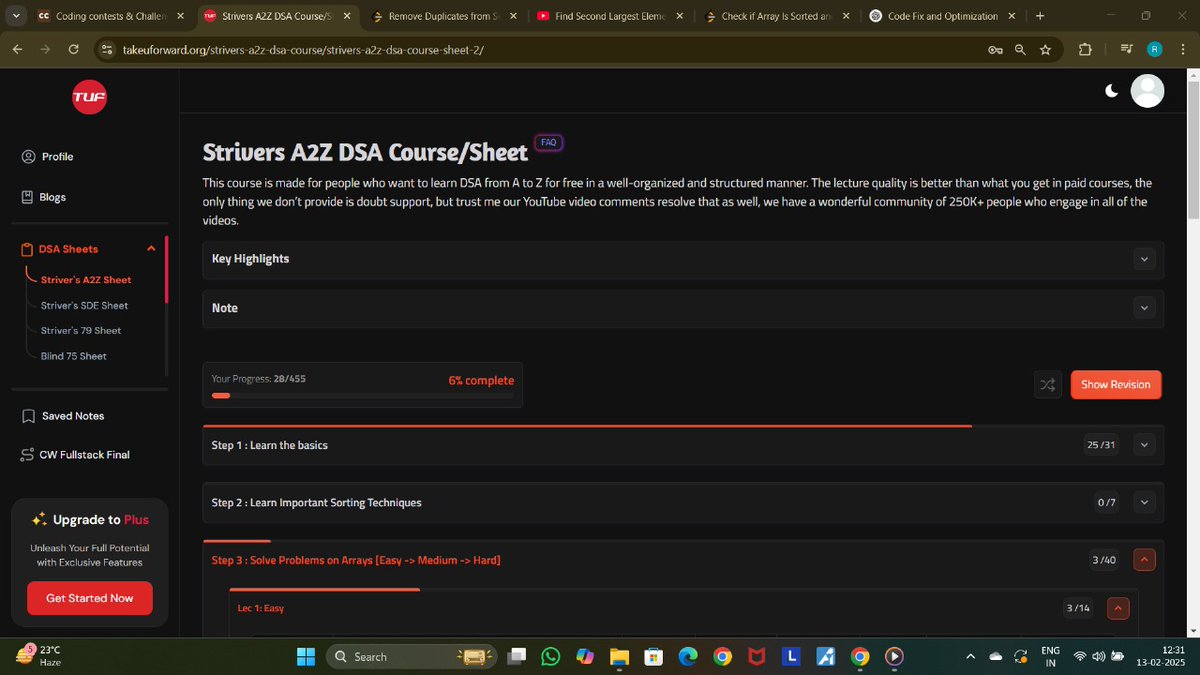This screenshot has width=1200, height=675.
Task: Click the DSA Sheets clipboard icon
Action: coord(27,248)
